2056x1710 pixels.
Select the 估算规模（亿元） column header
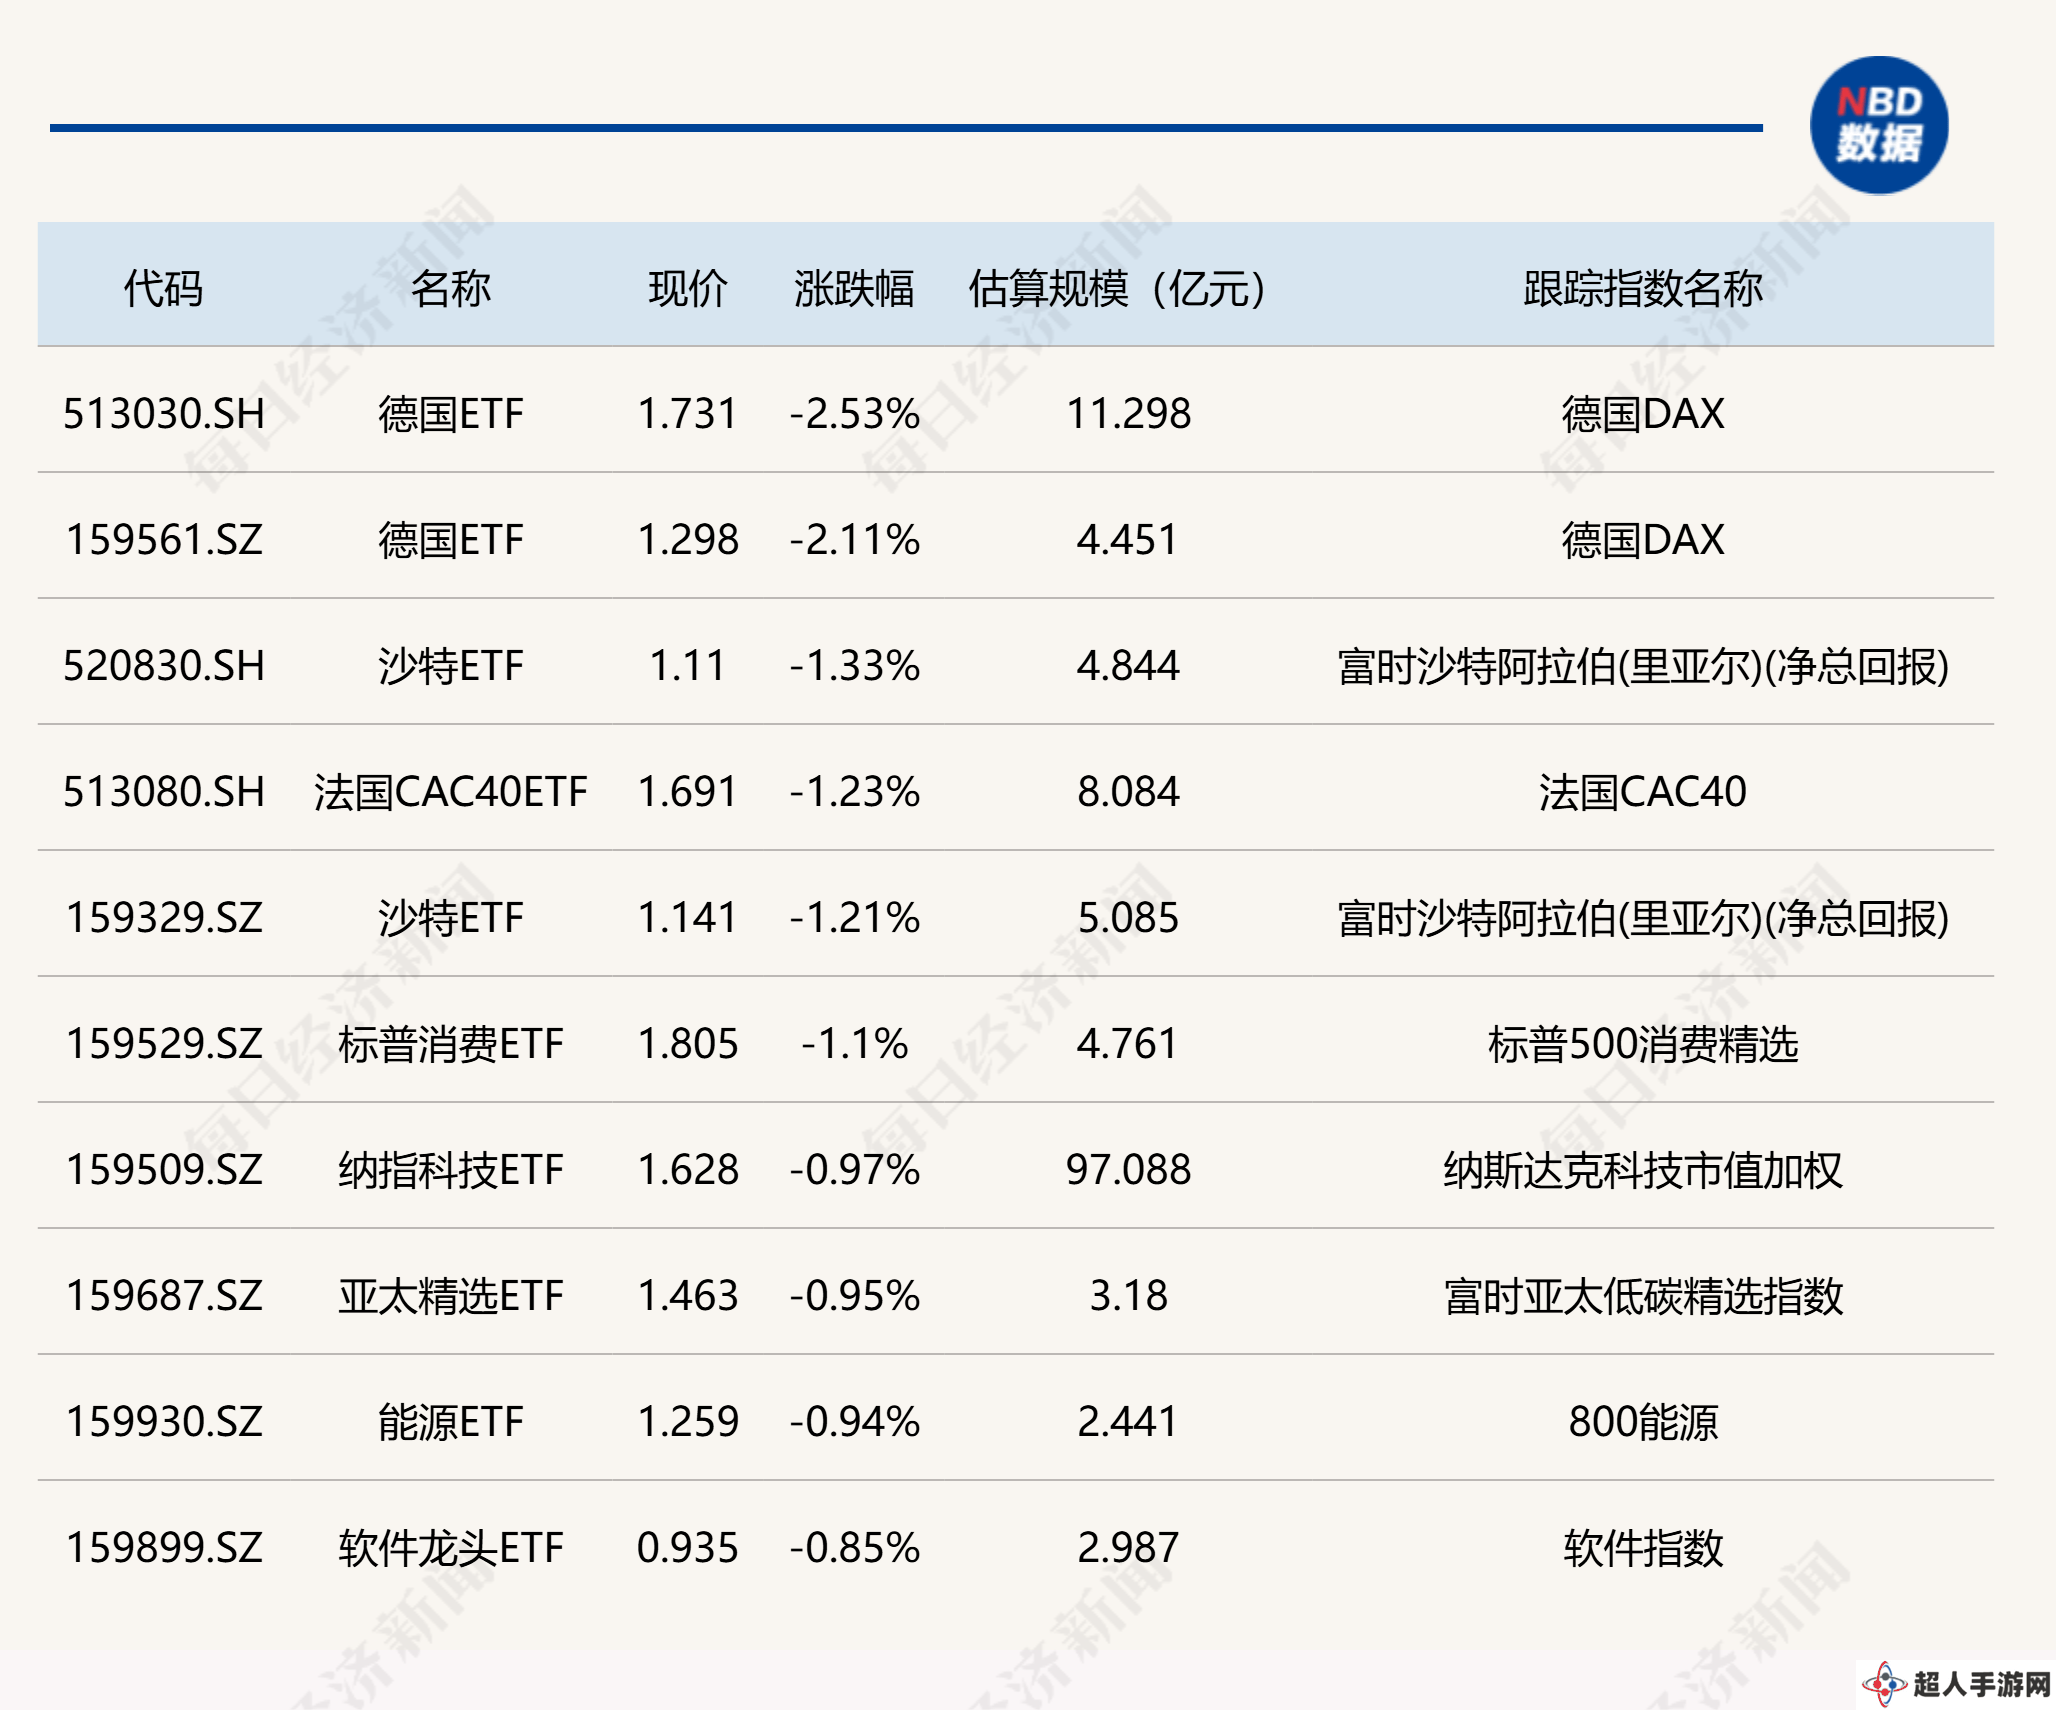1117,288
